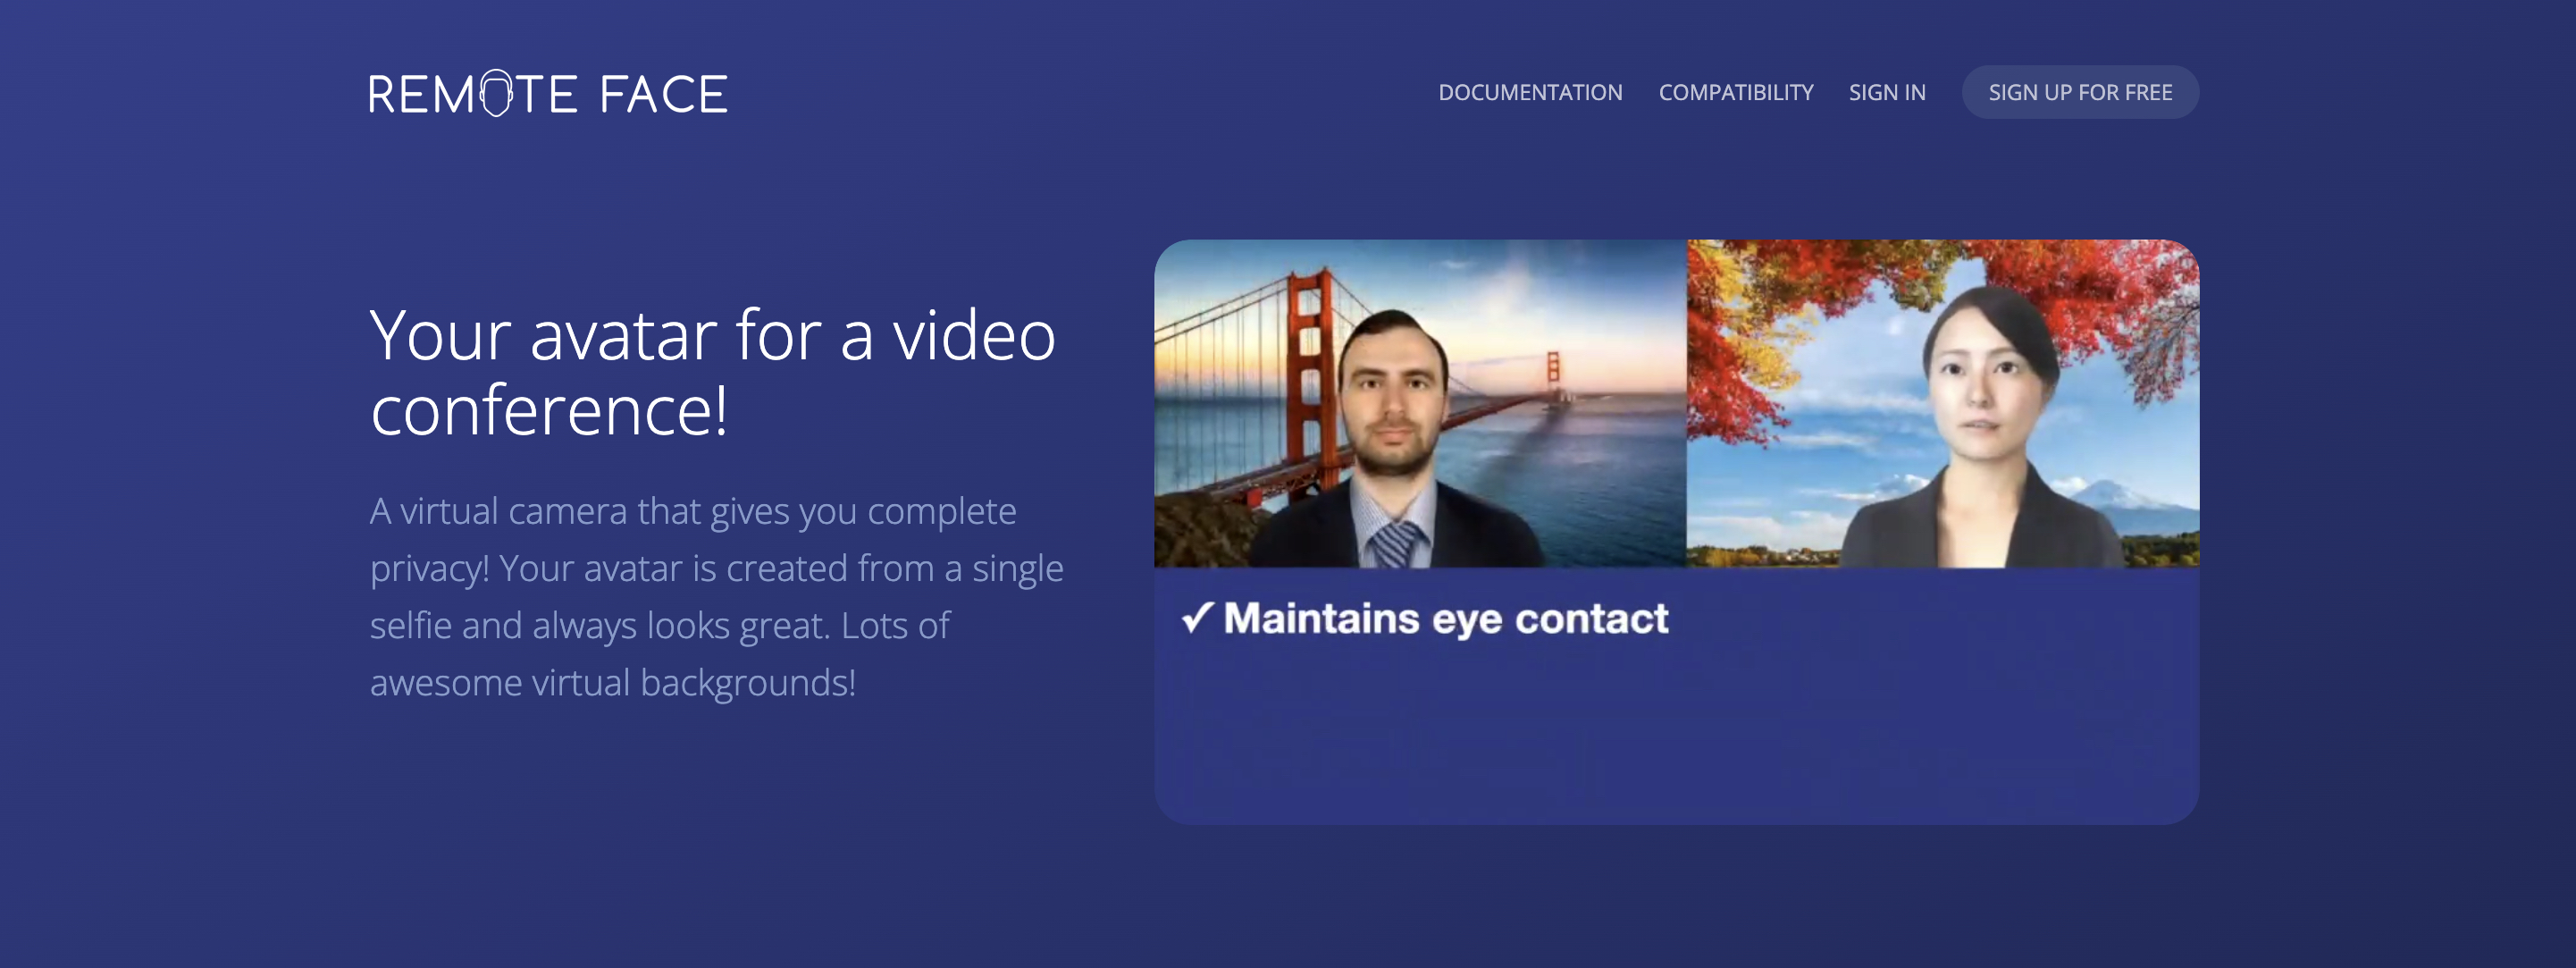Click the Maintains eye contact caption text

(x=1445, y=619)
